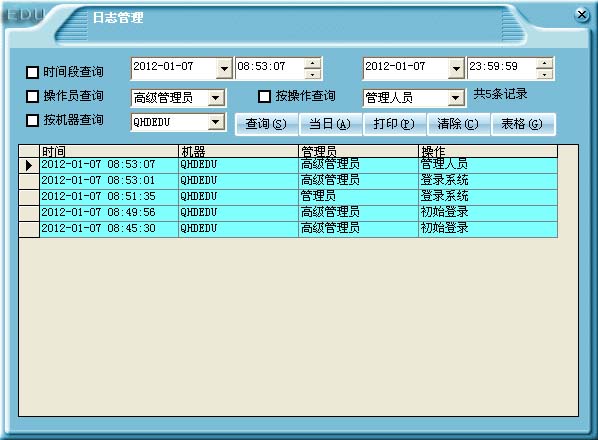Click the row selector for the 08:51:35 row
This screenshot has height=440, width=598.
pyautogui.click(x=29, y=198)
